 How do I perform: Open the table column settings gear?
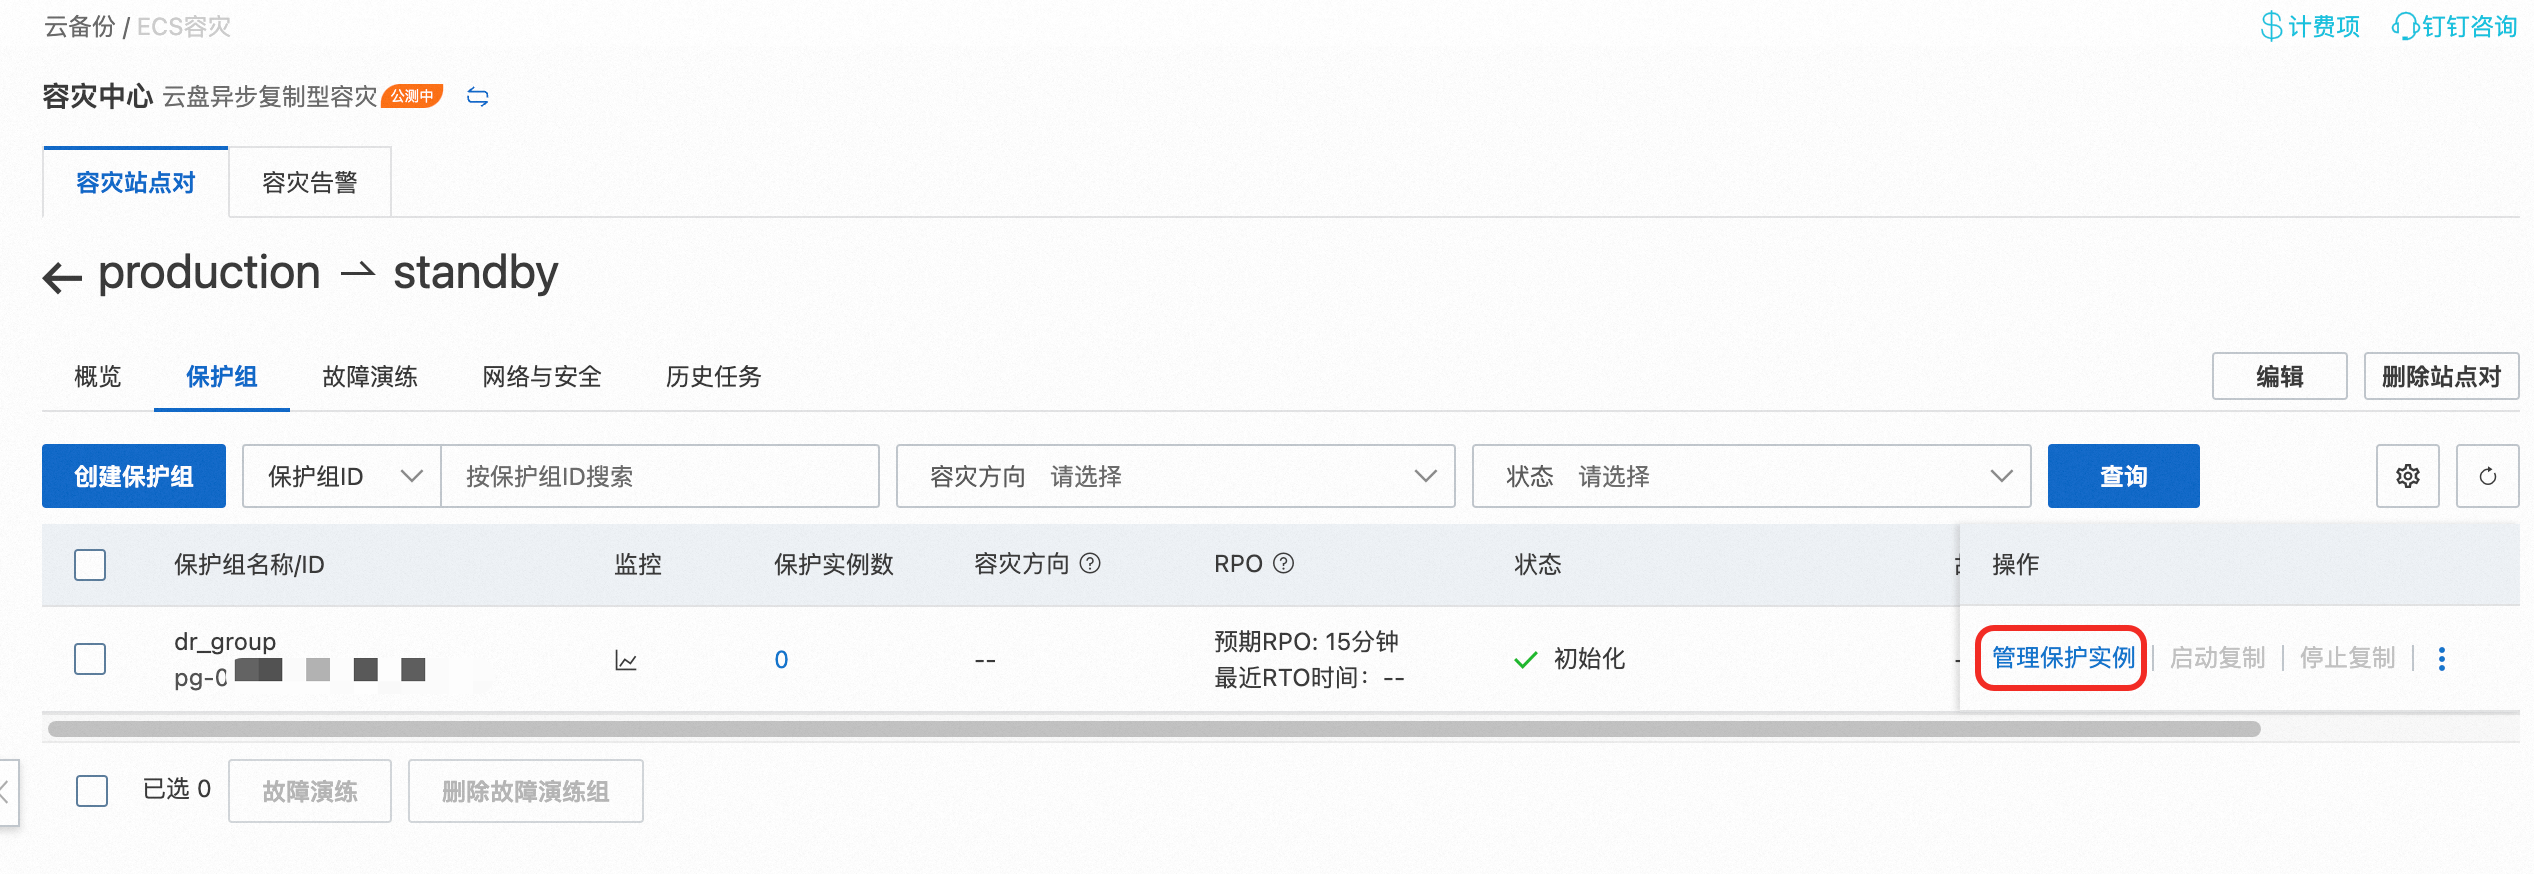pyautogui.click(x=2408, y=476)
